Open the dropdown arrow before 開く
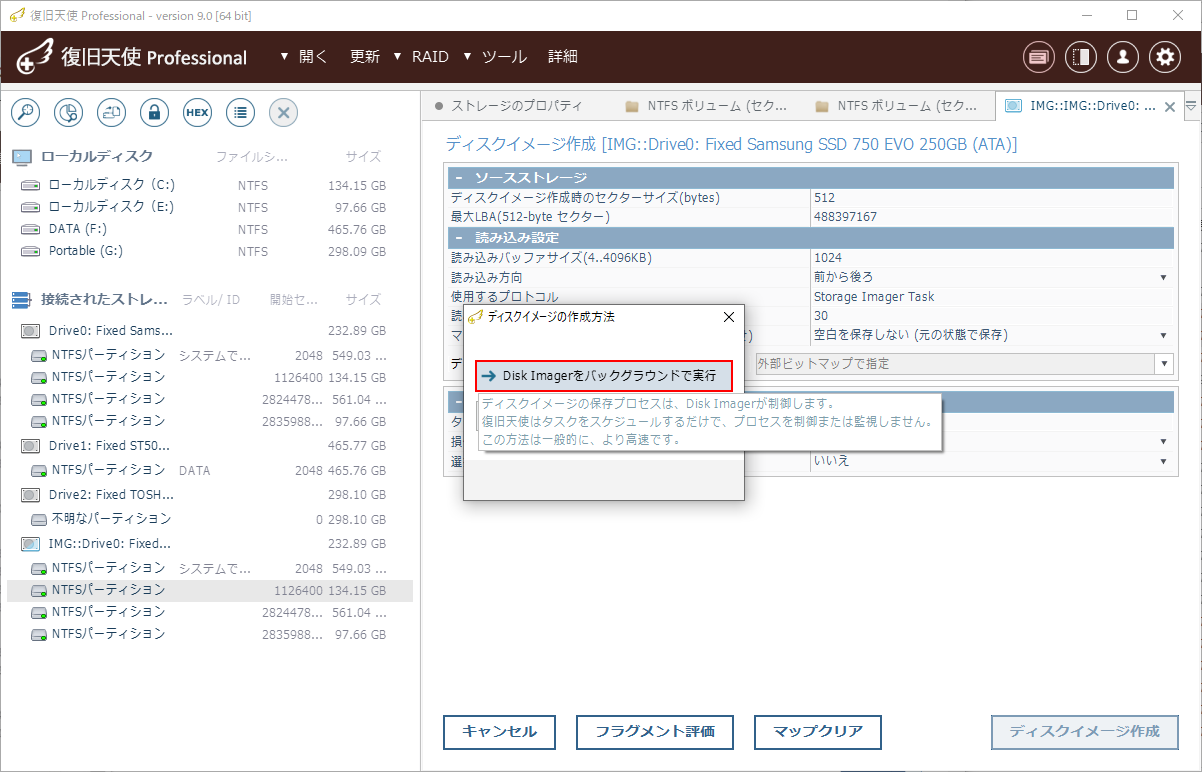Image resolution: width=1202 pixels, height=772 pixels. [285, 57]
